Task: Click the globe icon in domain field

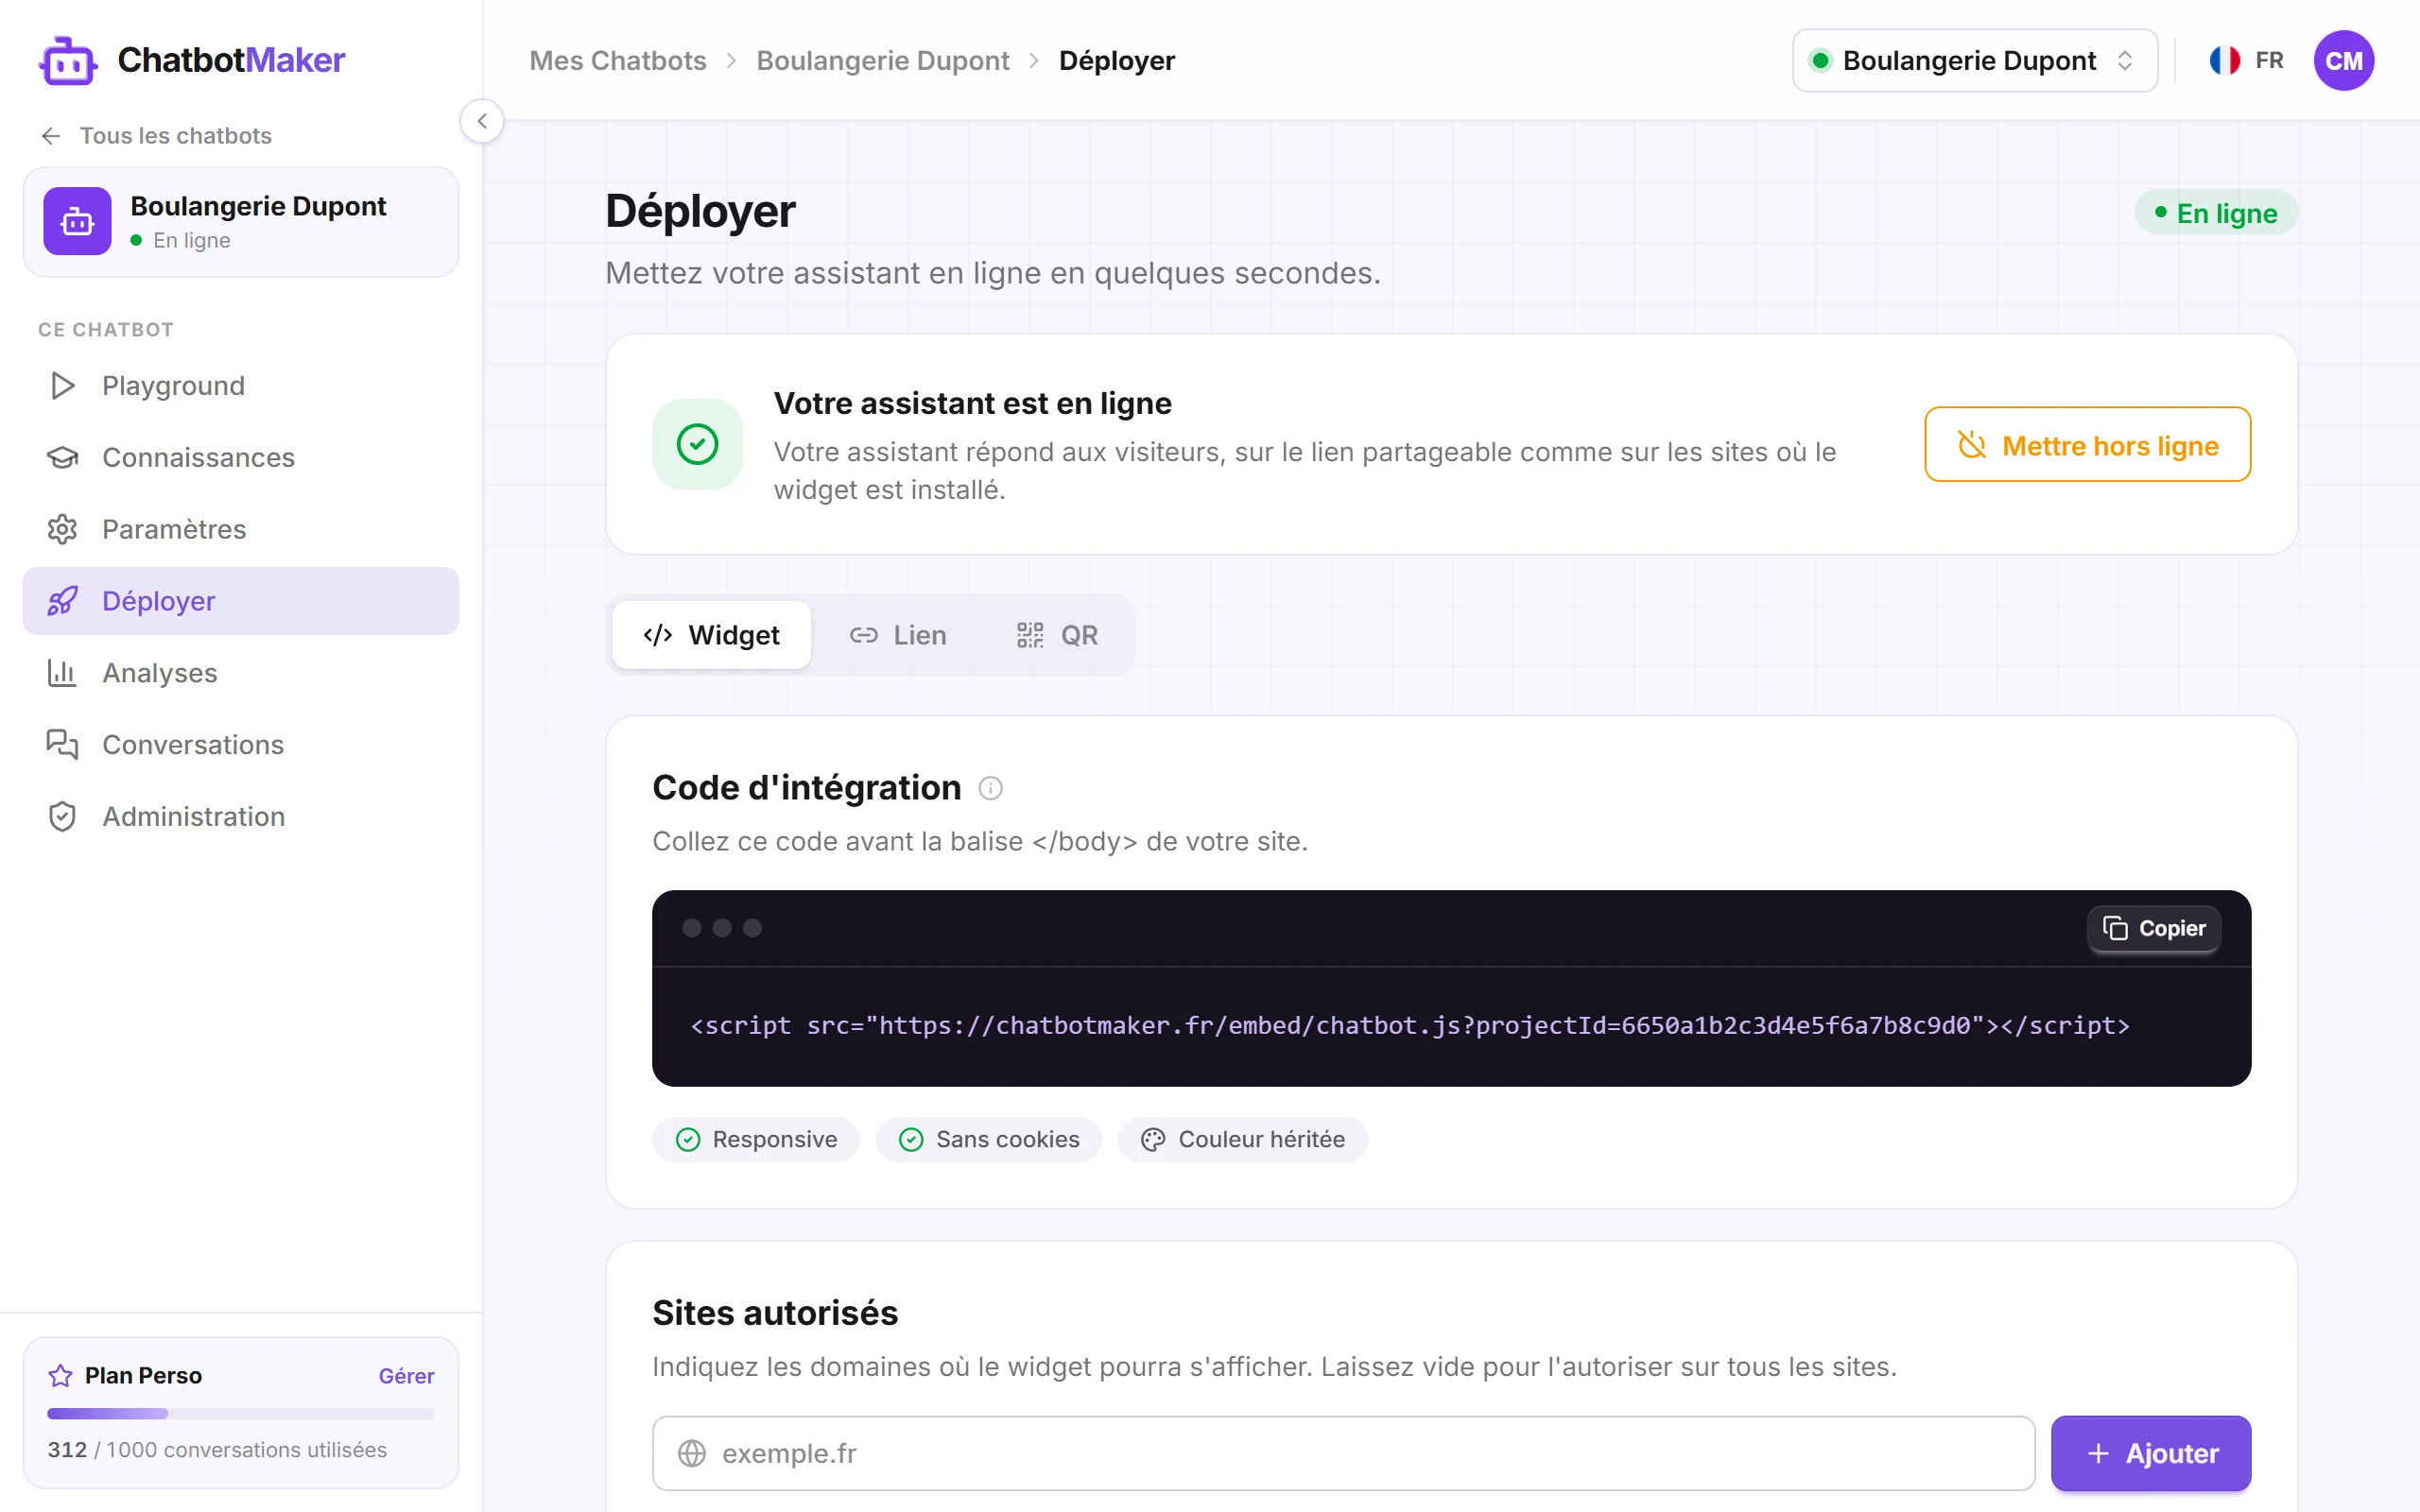Action: tap(692, 1453)
